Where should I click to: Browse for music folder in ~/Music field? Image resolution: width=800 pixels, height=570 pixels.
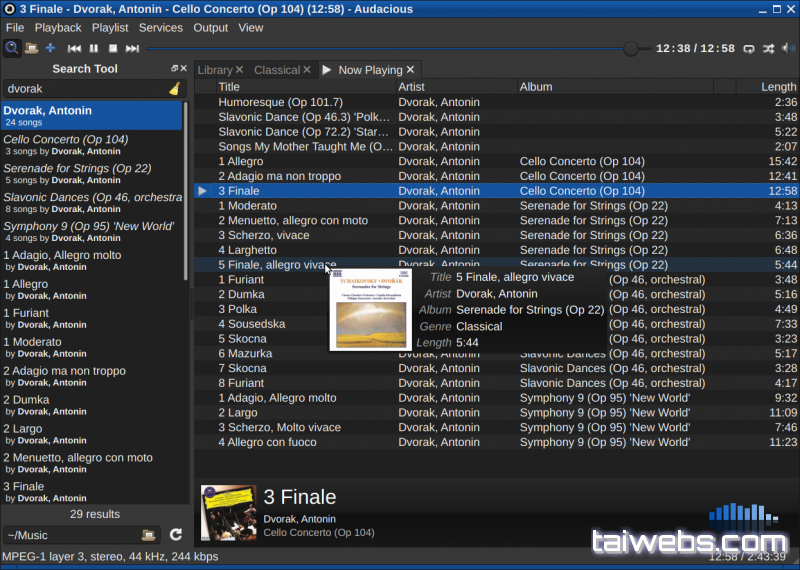pyautogui.click(x=148, y=535)
